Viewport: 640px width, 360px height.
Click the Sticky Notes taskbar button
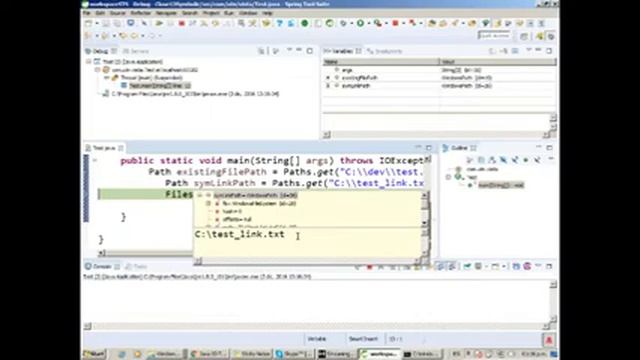click(x=251, y=354)
